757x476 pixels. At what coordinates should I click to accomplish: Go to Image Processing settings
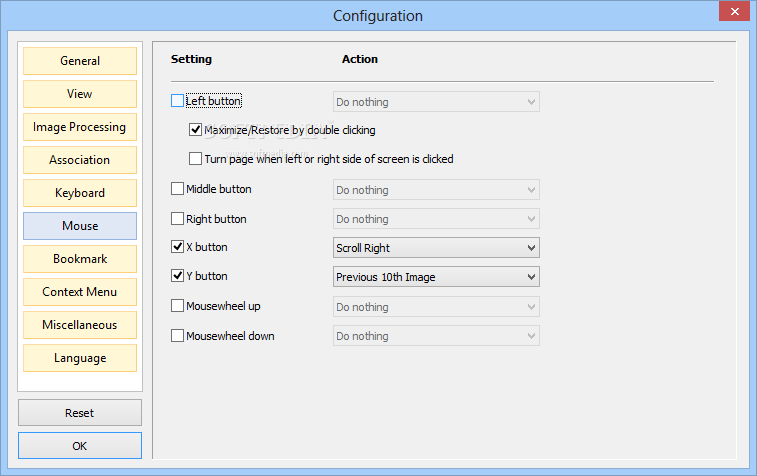coord(80,127)
